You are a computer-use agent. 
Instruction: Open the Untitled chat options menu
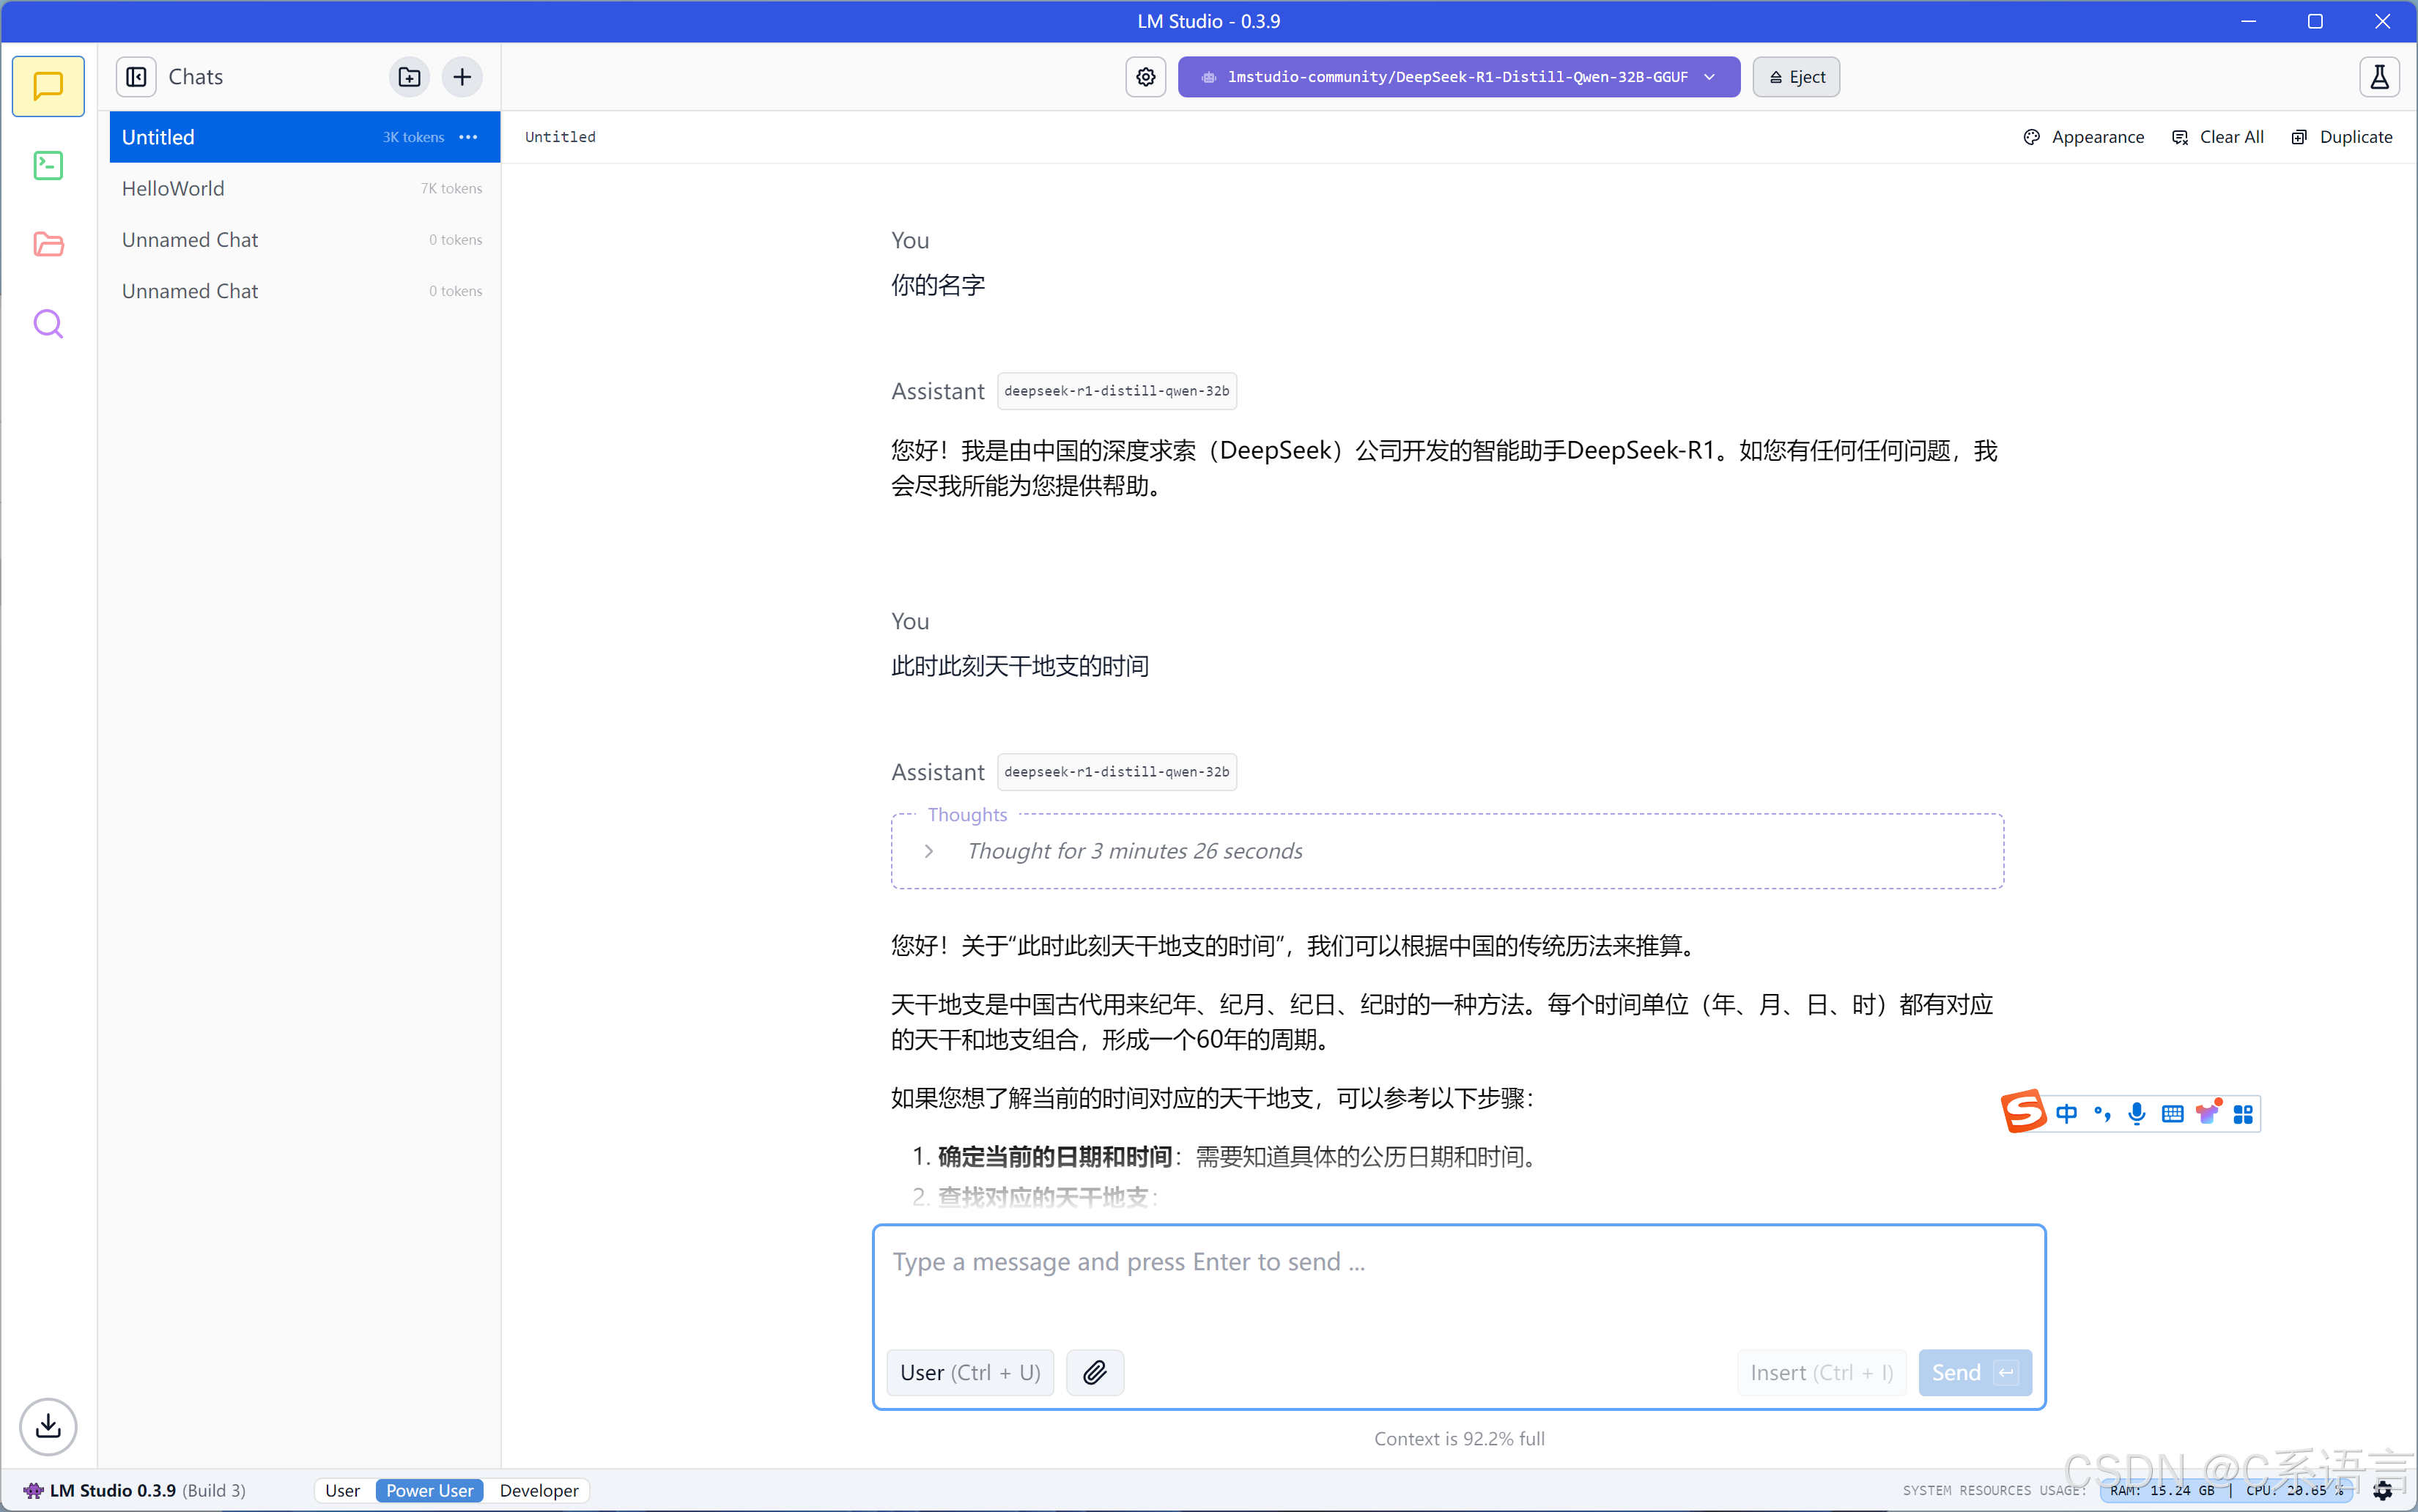(468, 137)
